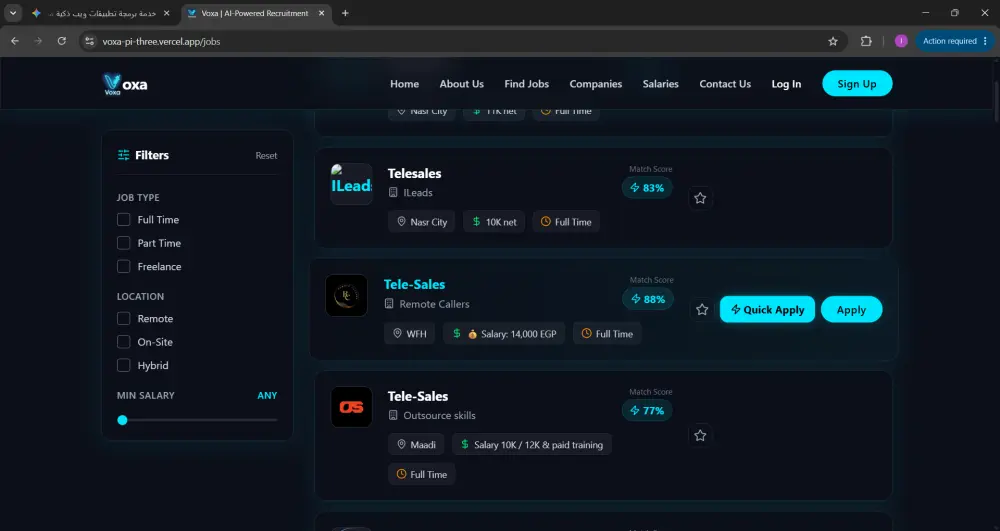Open Tele-Sales title at Outsource skills
The image size is (1000, 531).
(418, 396)
